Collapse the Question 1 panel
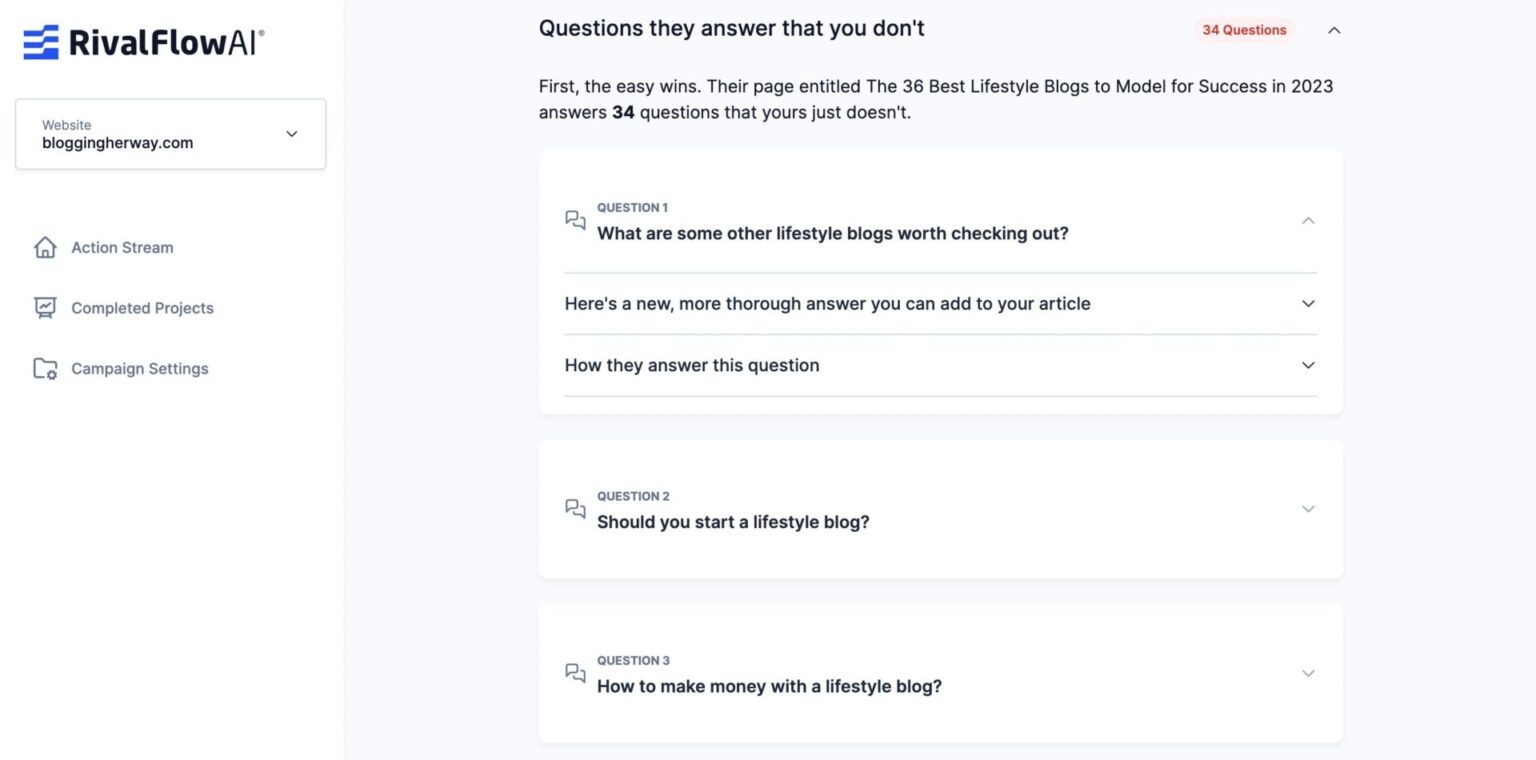The width and height of the screenshot is (1536, 760). [1308, 220]
